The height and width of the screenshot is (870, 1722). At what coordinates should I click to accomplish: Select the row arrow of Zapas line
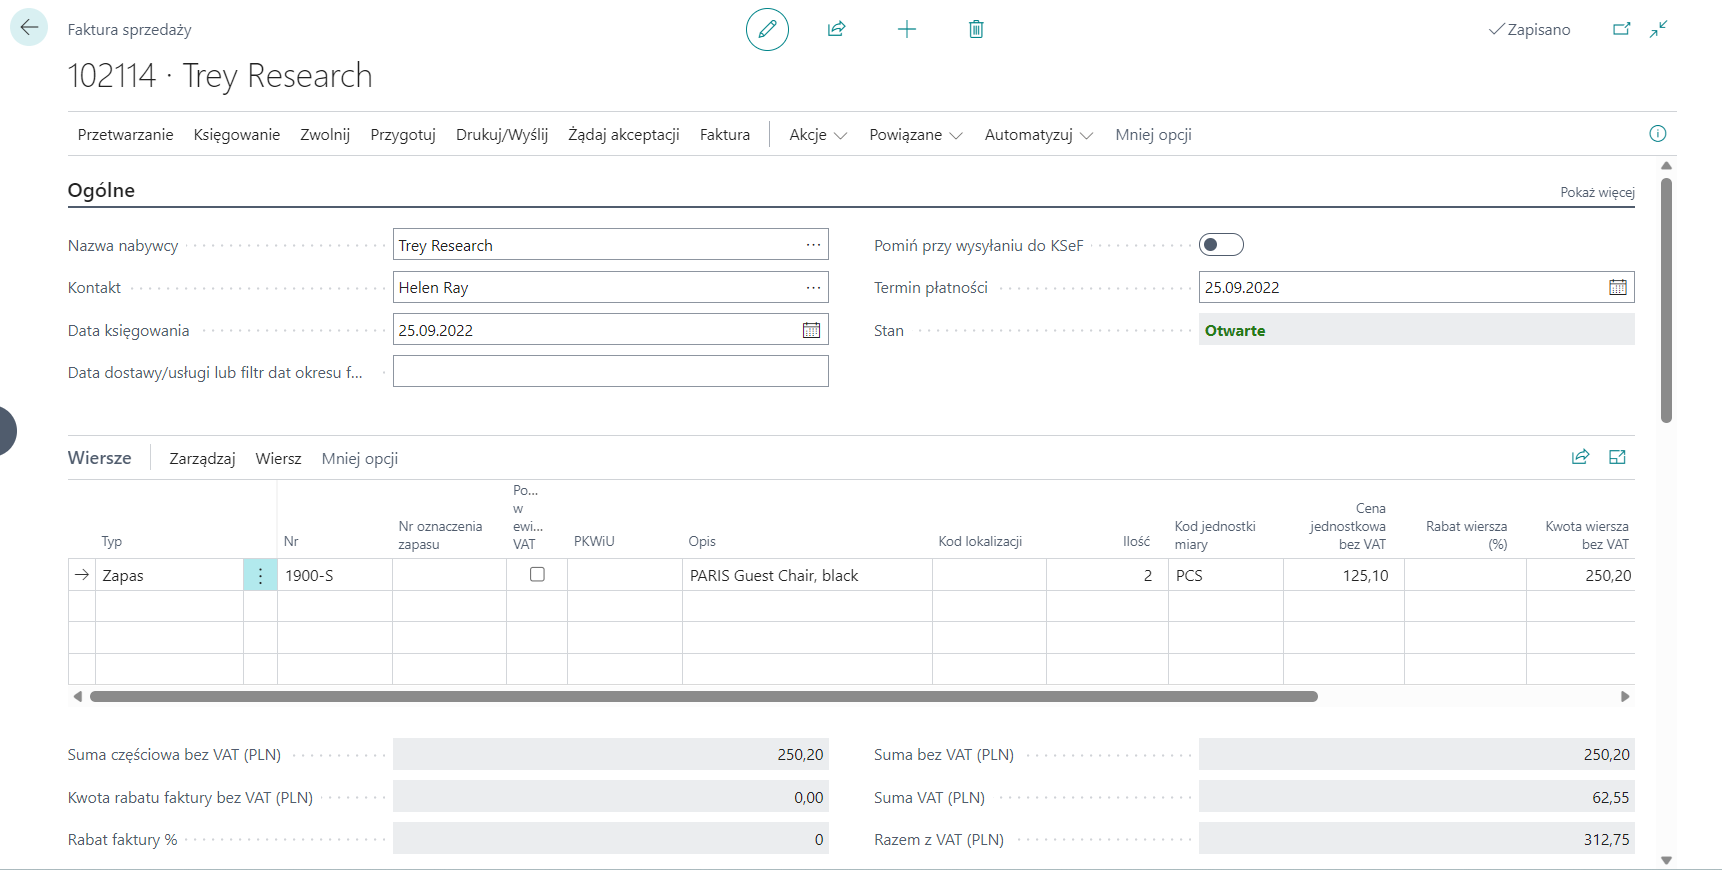coord(82,575)
